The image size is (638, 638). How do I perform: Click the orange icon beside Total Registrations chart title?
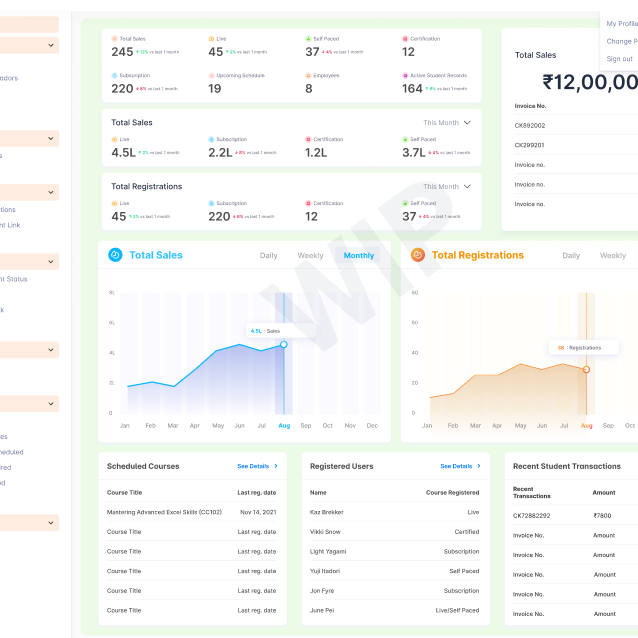click(x=418, y=255)
